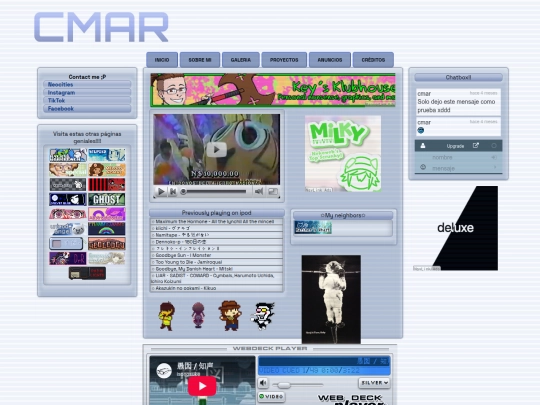540x405 pixels.
Task: Select Akazukin no ookami - Kikuo row
Action: coord(216,288)
